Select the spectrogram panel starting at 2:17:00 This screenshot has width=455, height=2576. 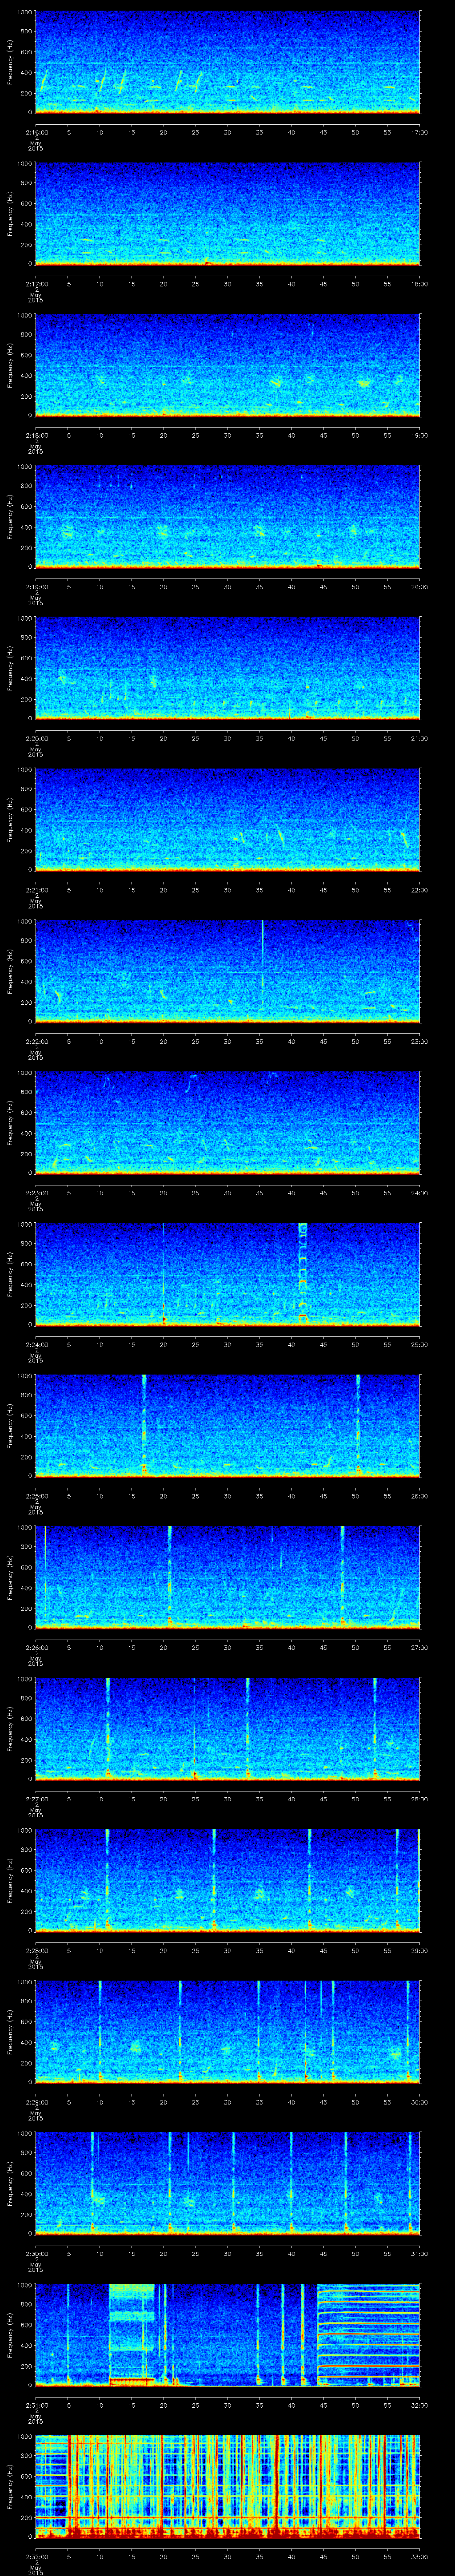(x=227, y=214)
